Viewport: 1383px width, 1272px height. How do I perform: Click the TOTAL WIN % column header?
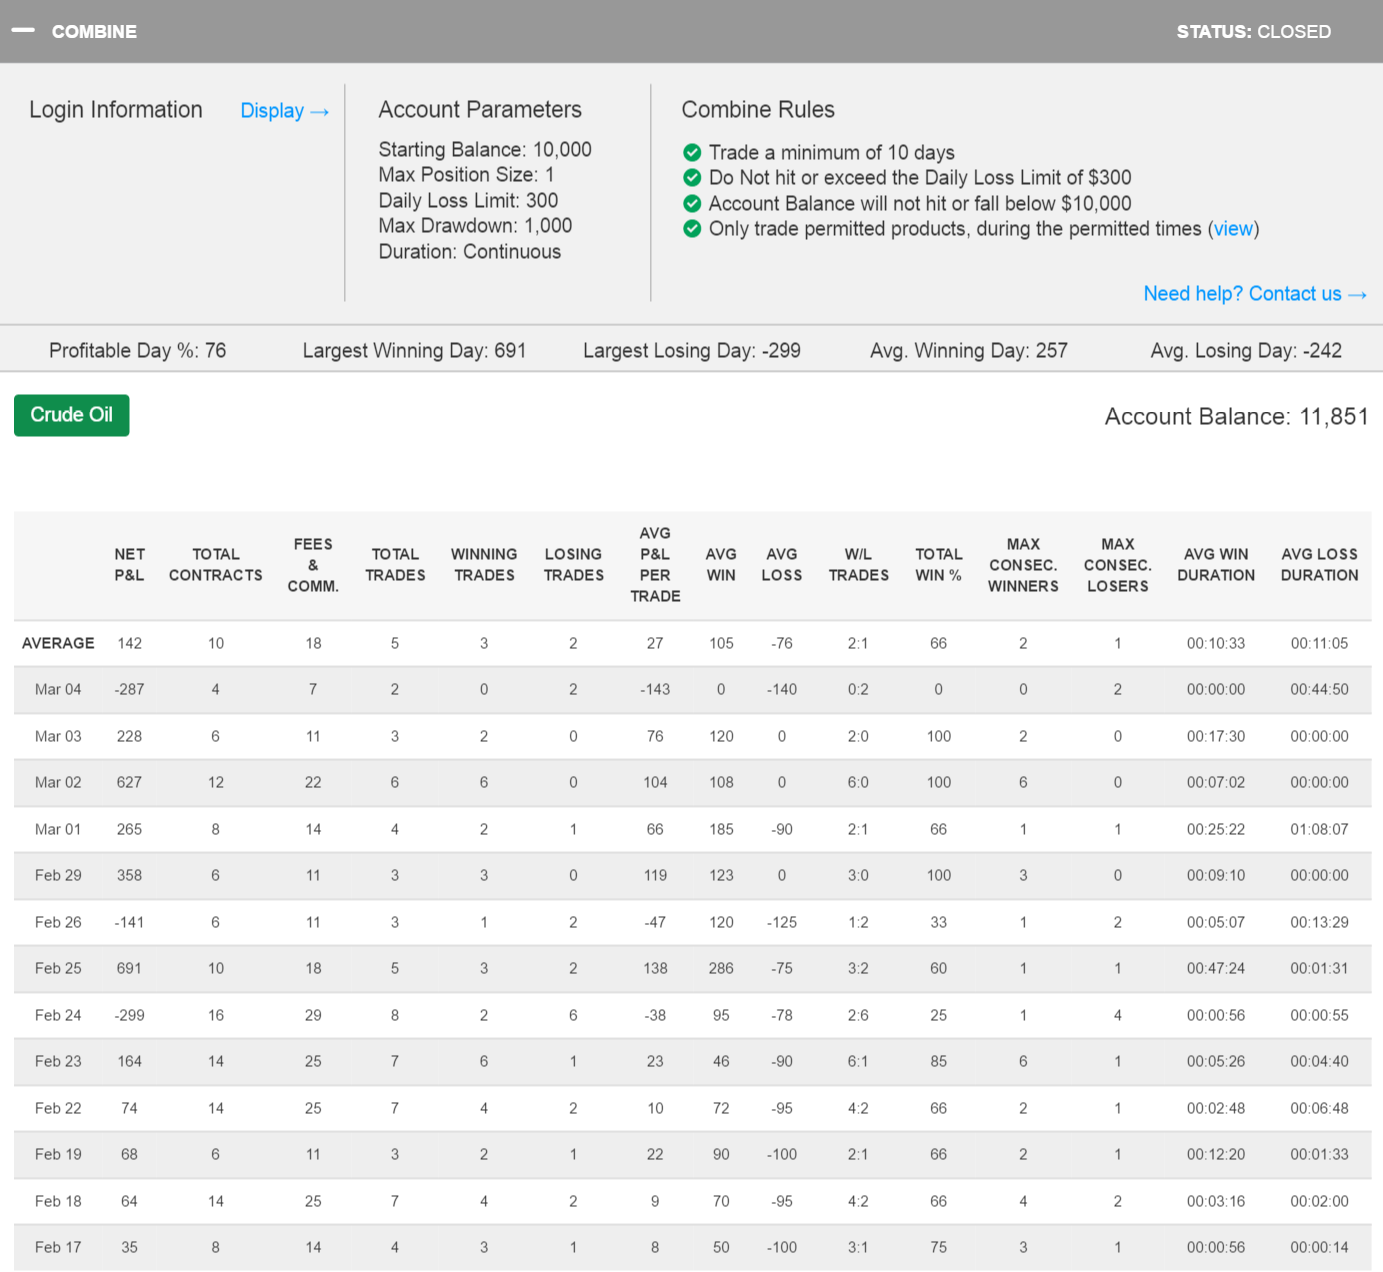click(938, 565)
